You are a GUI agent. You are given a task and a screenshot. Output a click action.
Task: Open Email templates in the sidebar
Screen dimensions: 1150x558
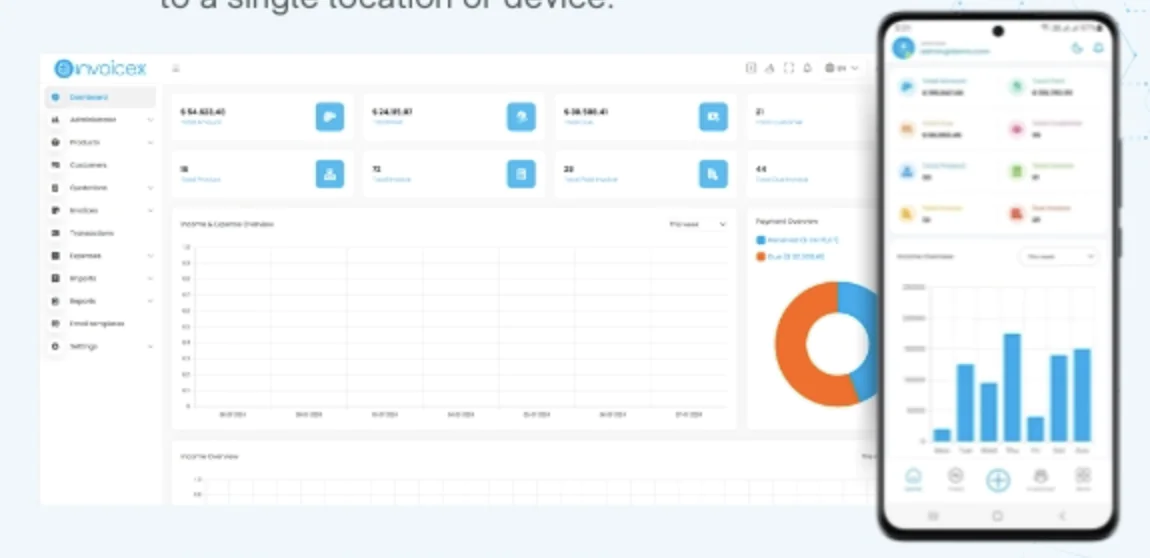click(x=100, y=323)
